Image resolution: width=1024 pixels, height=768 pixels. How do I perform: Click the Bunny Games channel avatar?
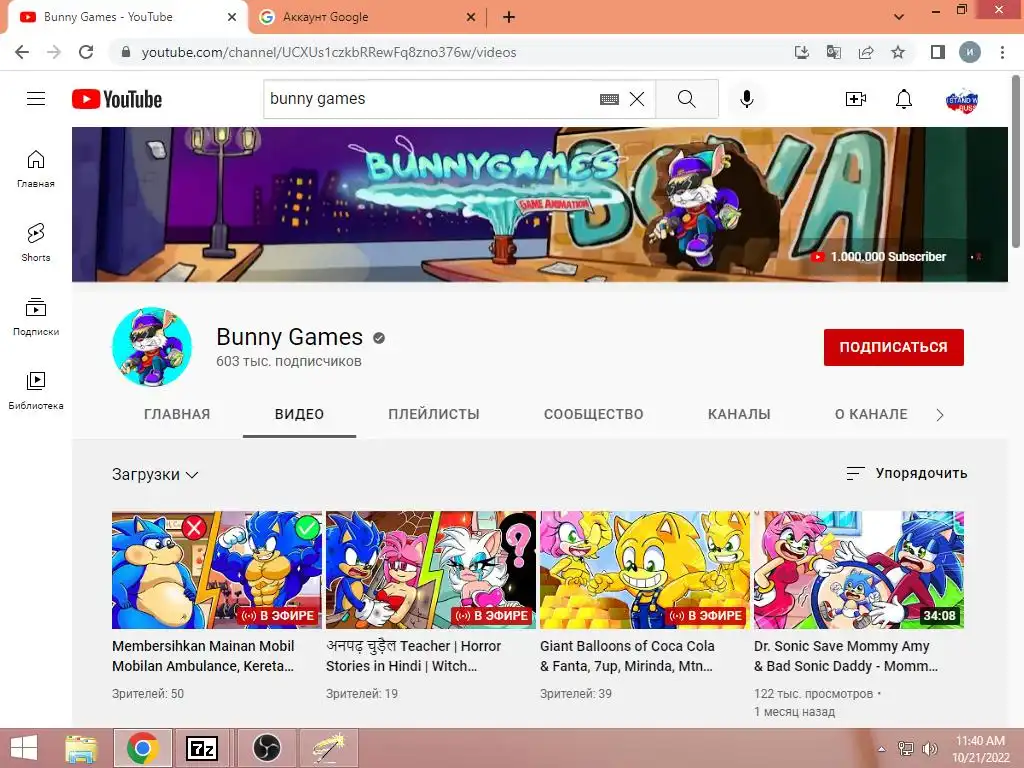click(152, 347)
